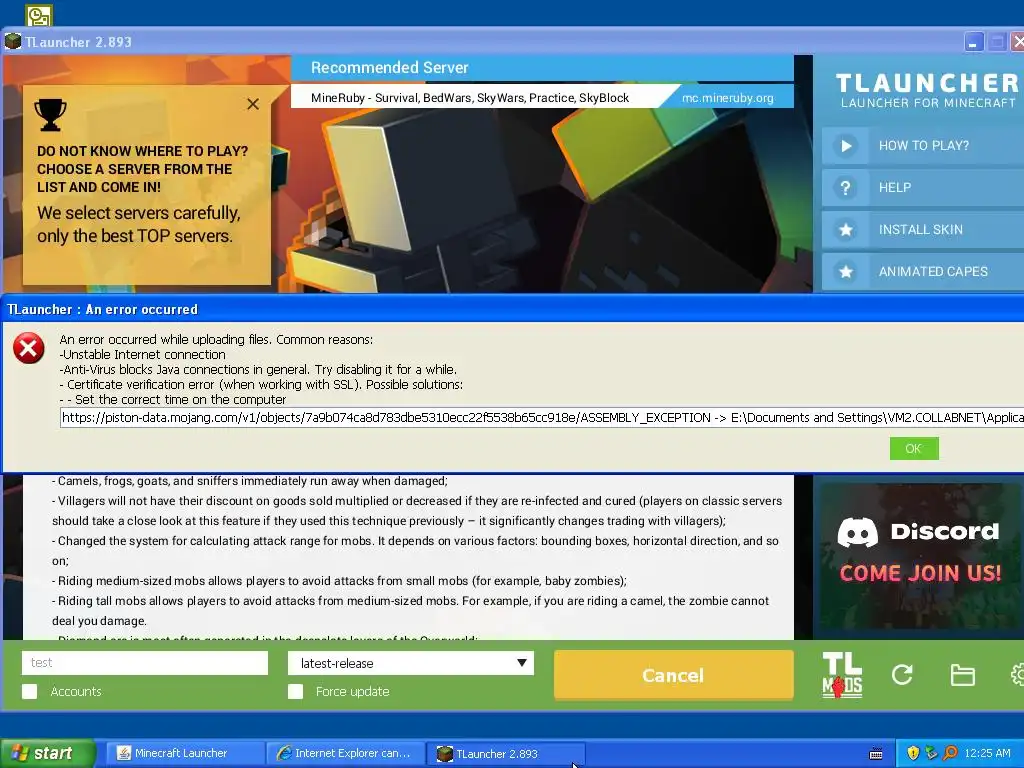Enable the Force update checkbox
Screen dimensions: 1024x768
[x=295, y=692]
